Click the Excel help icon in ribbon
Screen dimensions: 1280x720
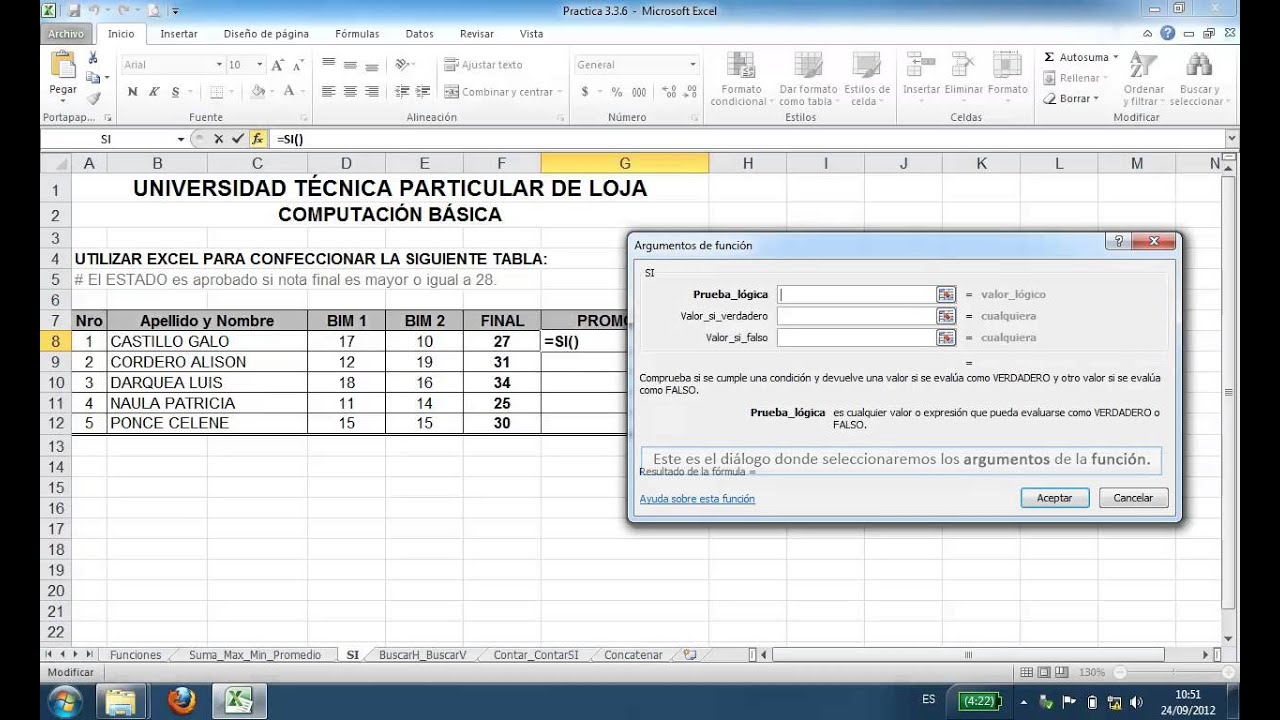pos(1167,34)
